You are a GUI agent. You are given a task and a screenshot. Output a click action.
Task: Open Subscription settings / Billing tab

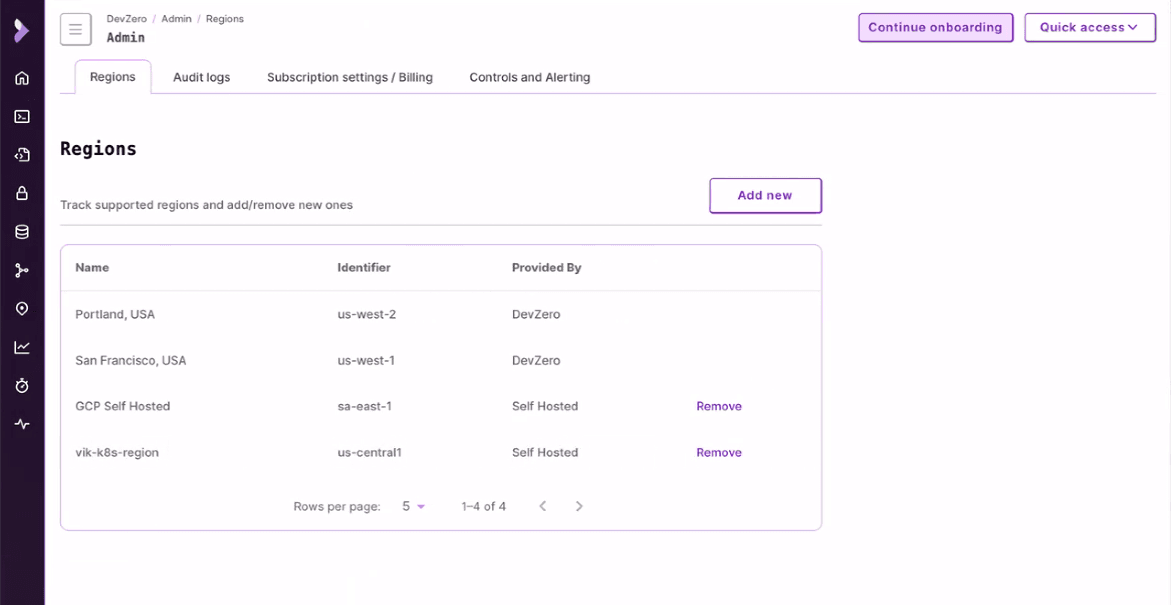[x=349, y=77]
